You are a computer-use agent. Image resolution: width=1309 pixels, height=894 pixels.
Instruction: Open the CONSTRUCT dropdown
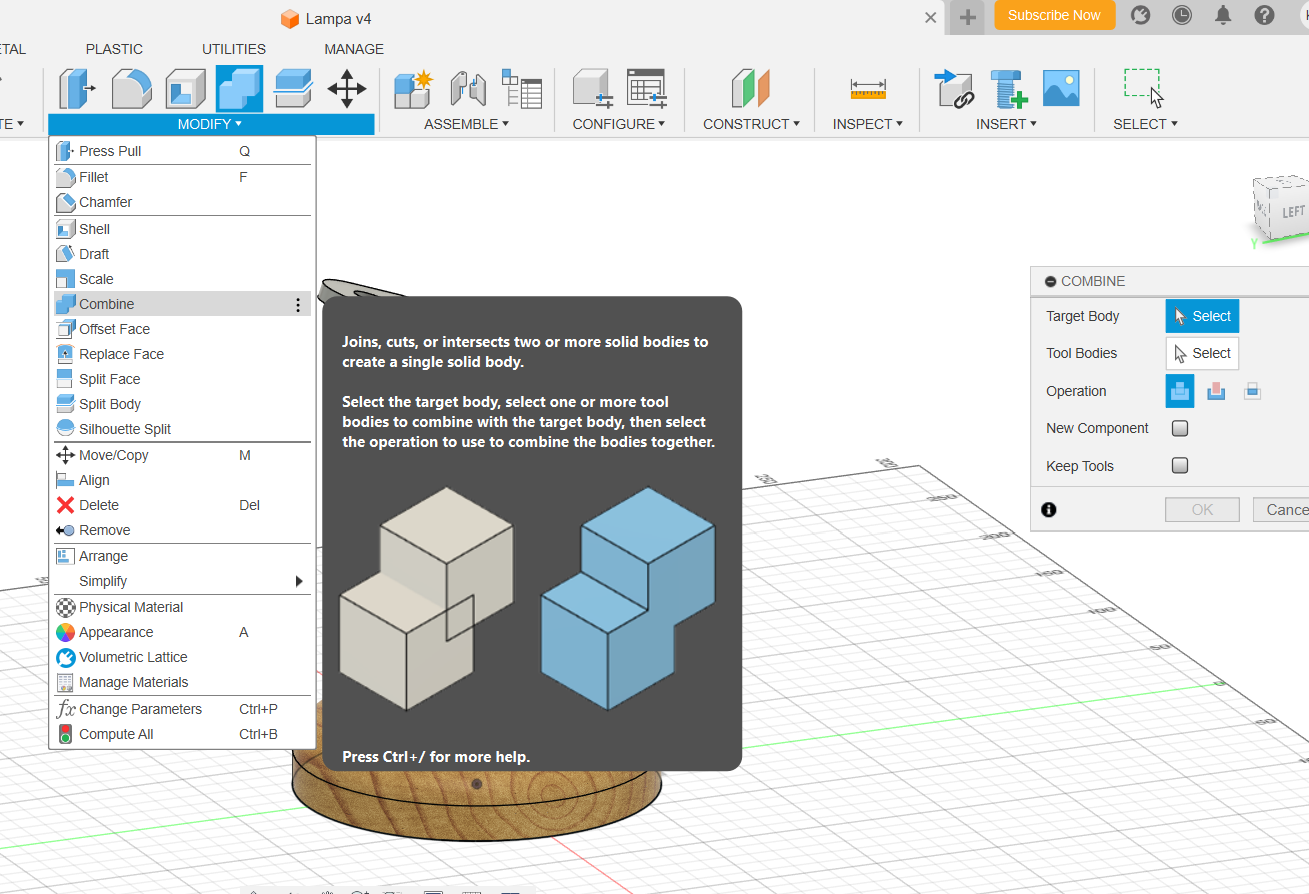point(751,124)
